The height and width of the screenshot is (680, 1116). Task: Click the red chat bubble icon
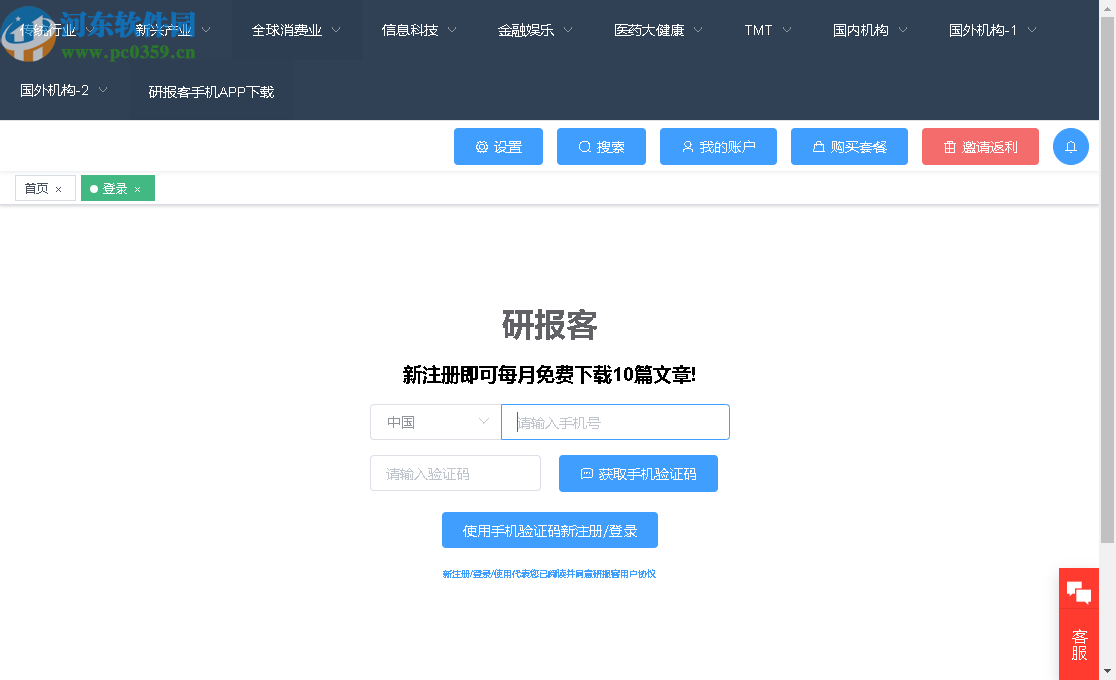(x=1079, y=591)
